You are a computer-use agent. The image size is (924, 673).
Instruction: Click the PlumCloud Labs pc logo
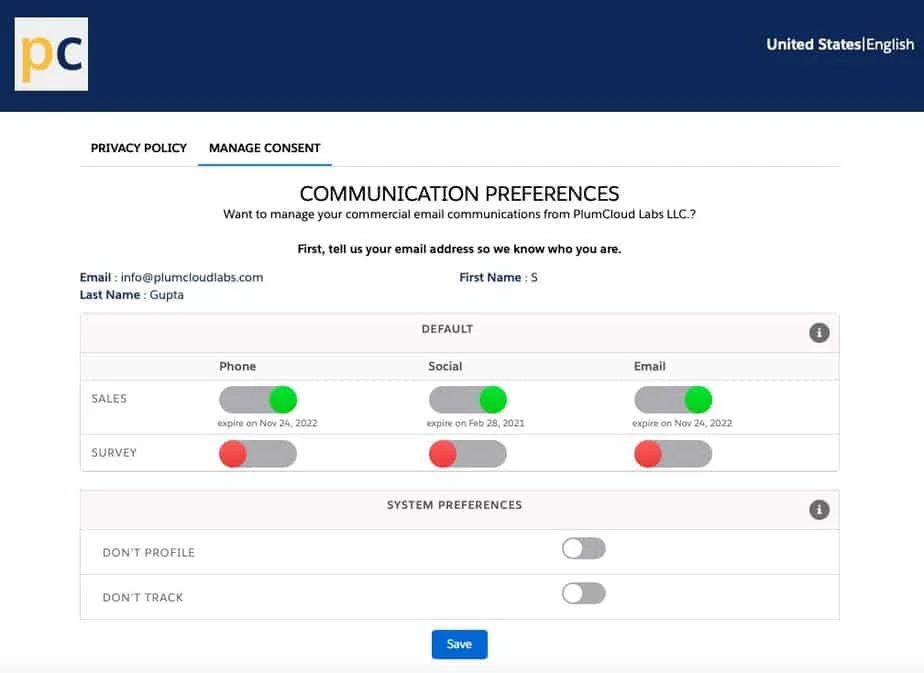click(51, 54)
